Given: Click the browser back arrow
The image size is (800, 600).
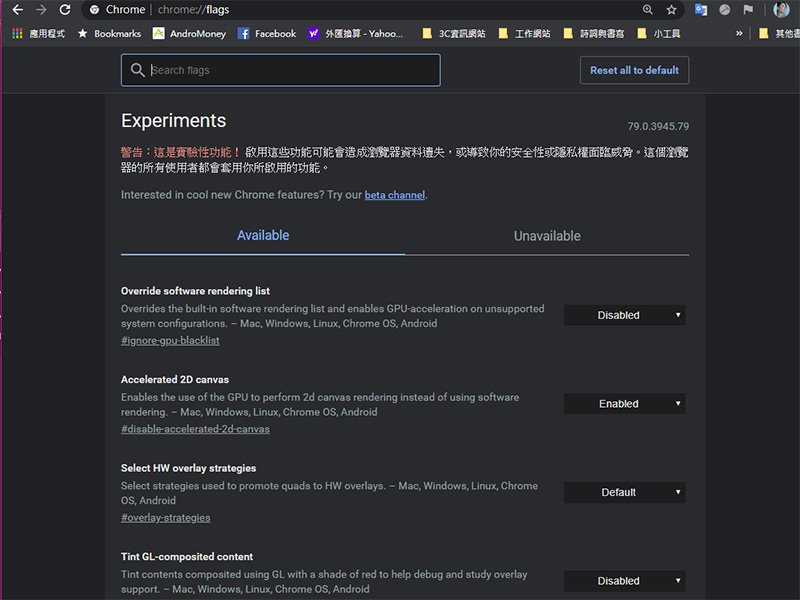Looking at the screenshot, I should (17, 10).
